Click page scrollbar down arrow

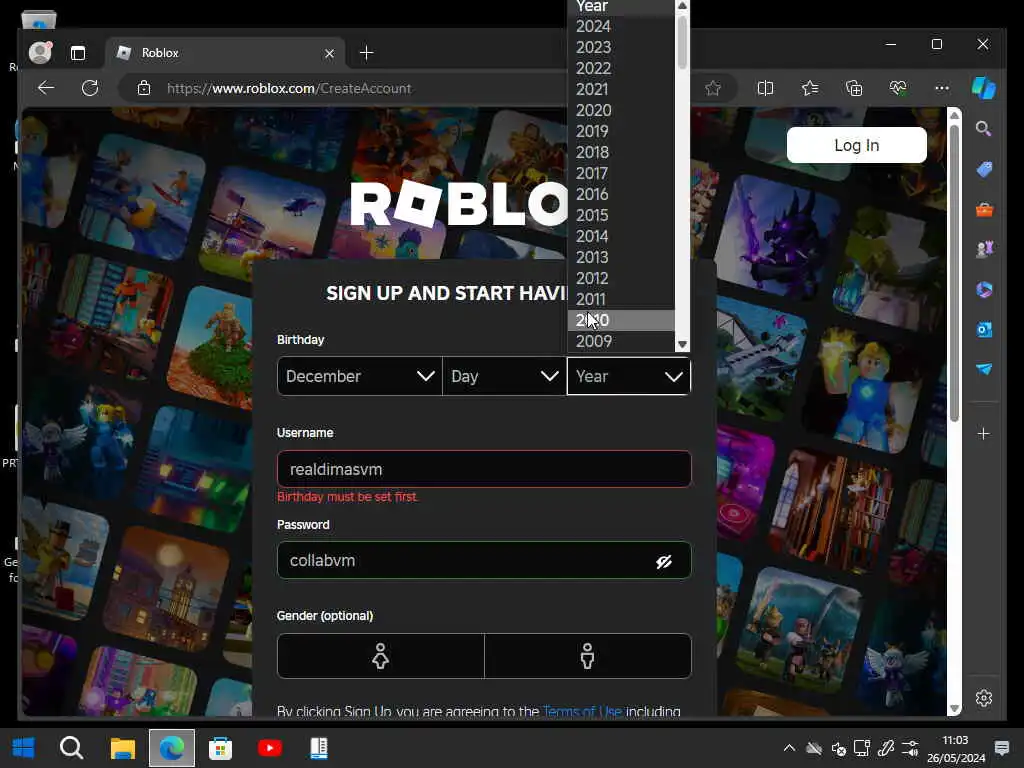point(954,709)
